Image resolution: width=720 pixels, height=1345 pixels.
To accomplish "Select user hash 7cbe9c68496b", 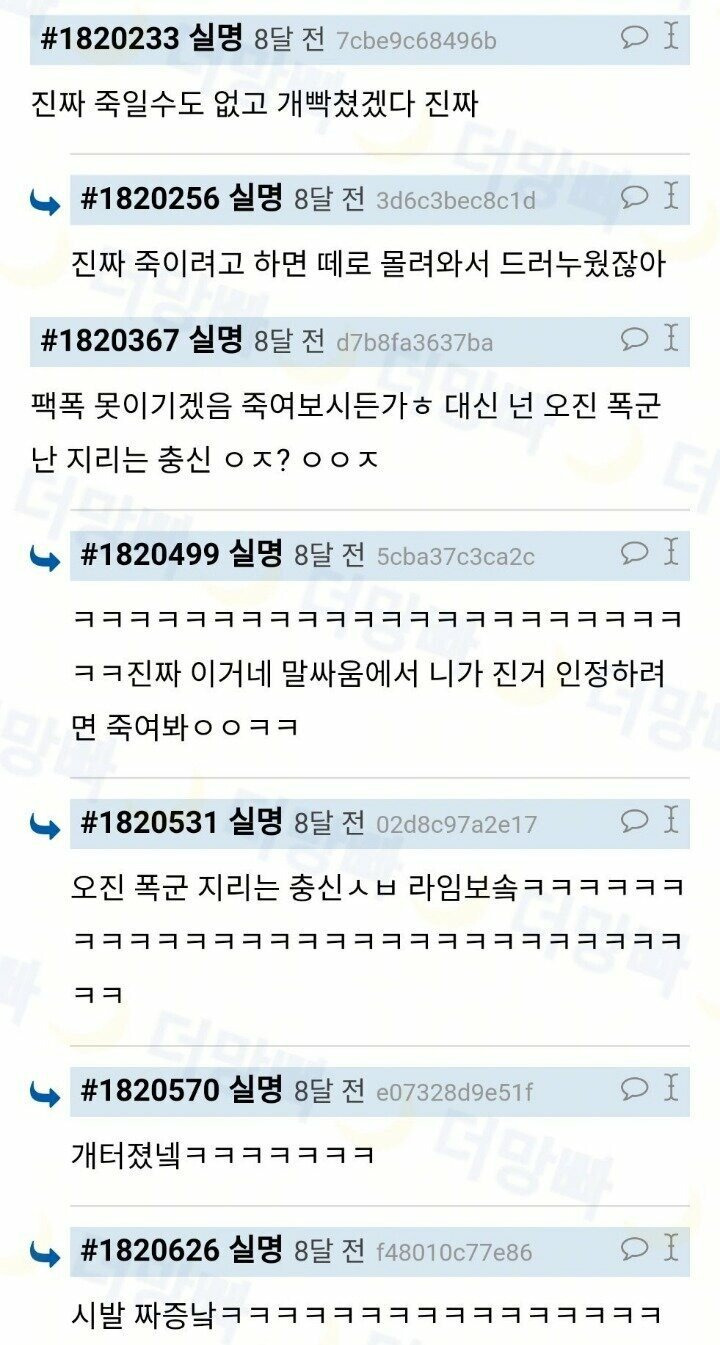I will click(416, 42).
